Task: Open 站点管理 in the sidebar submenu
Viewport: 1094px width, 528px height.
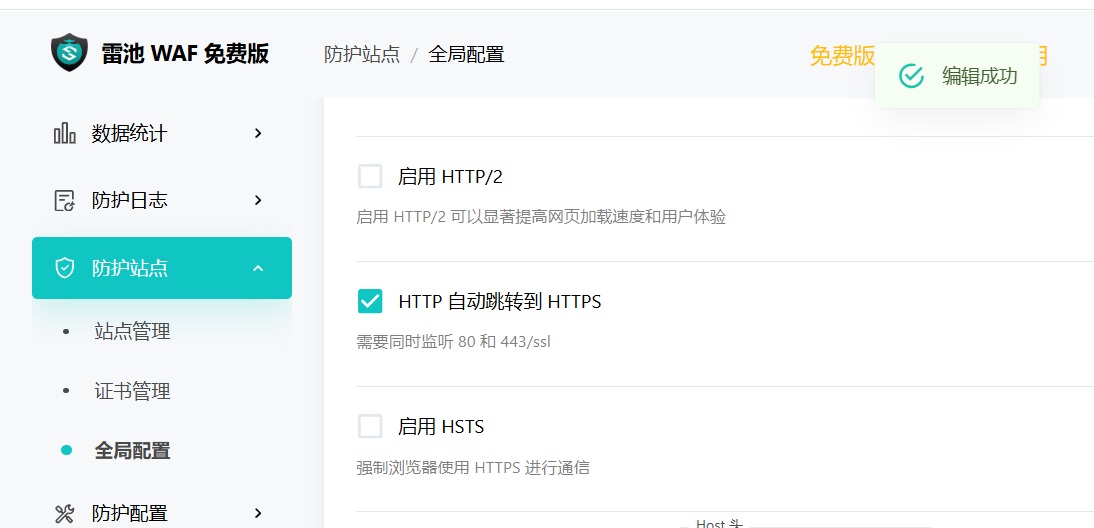Action: click(132, 331)
